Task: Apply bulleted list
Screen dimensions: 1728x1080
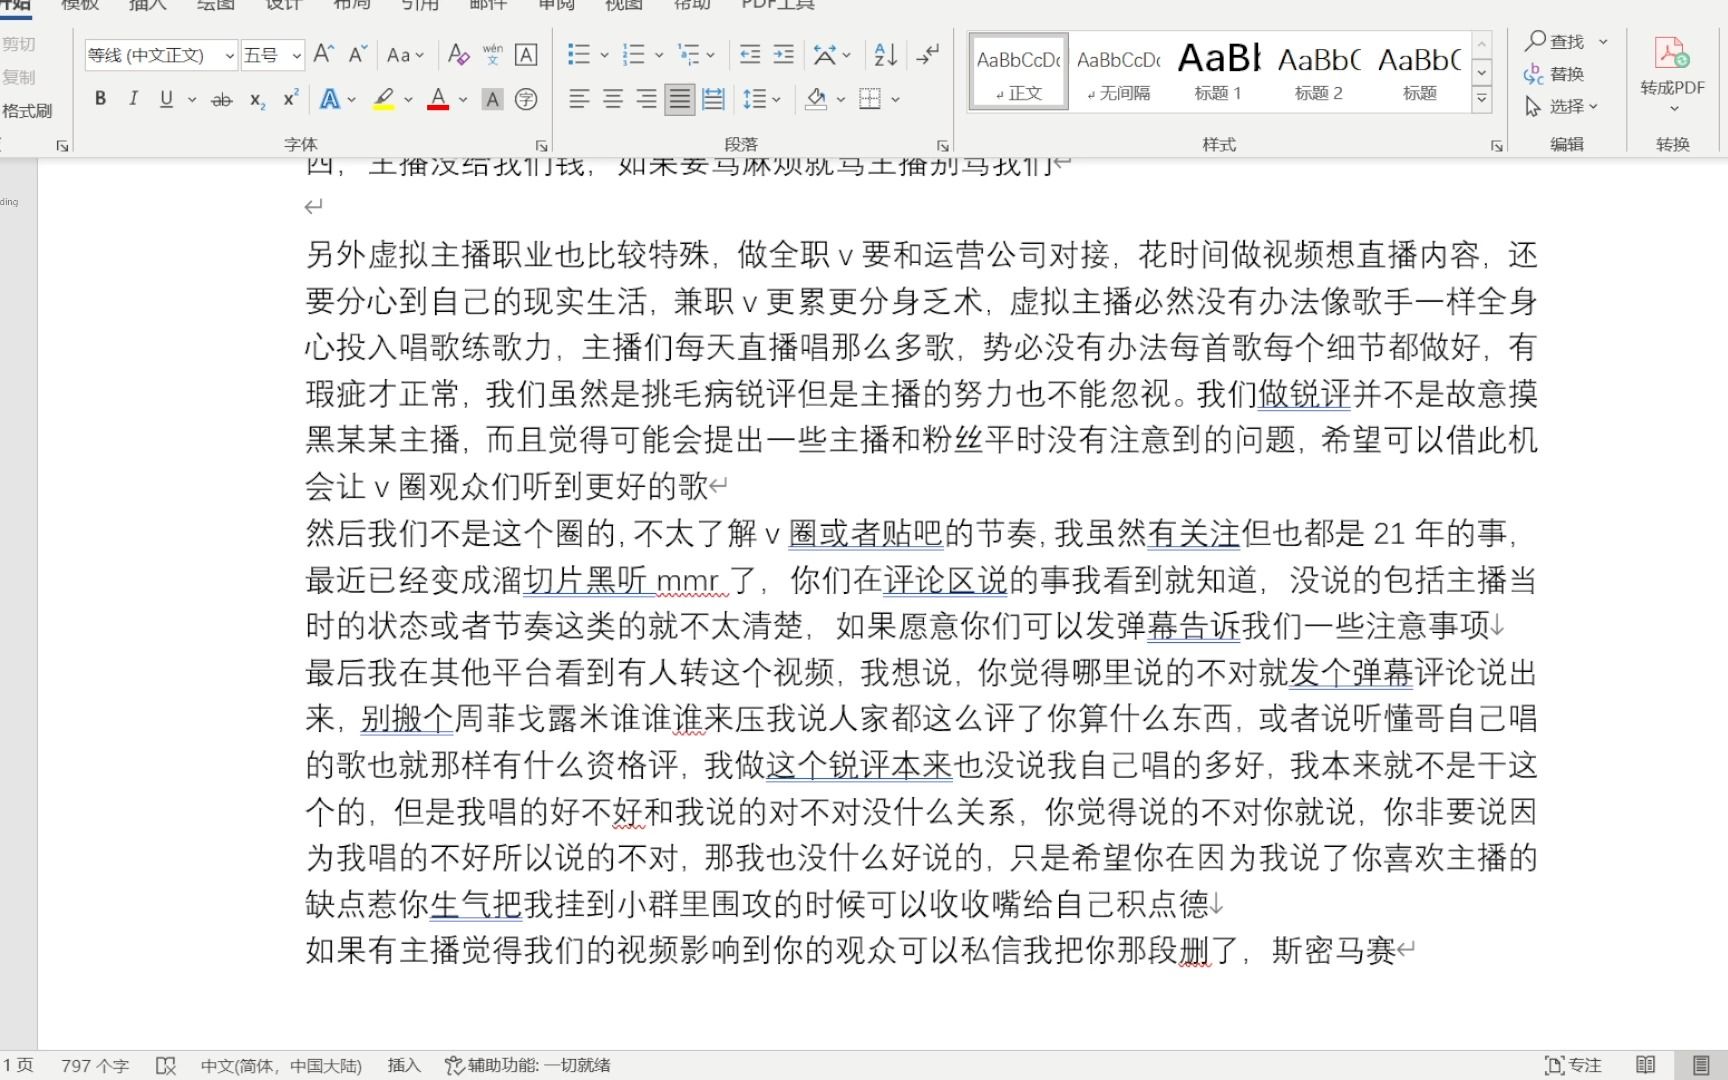Action: (579, 54)
